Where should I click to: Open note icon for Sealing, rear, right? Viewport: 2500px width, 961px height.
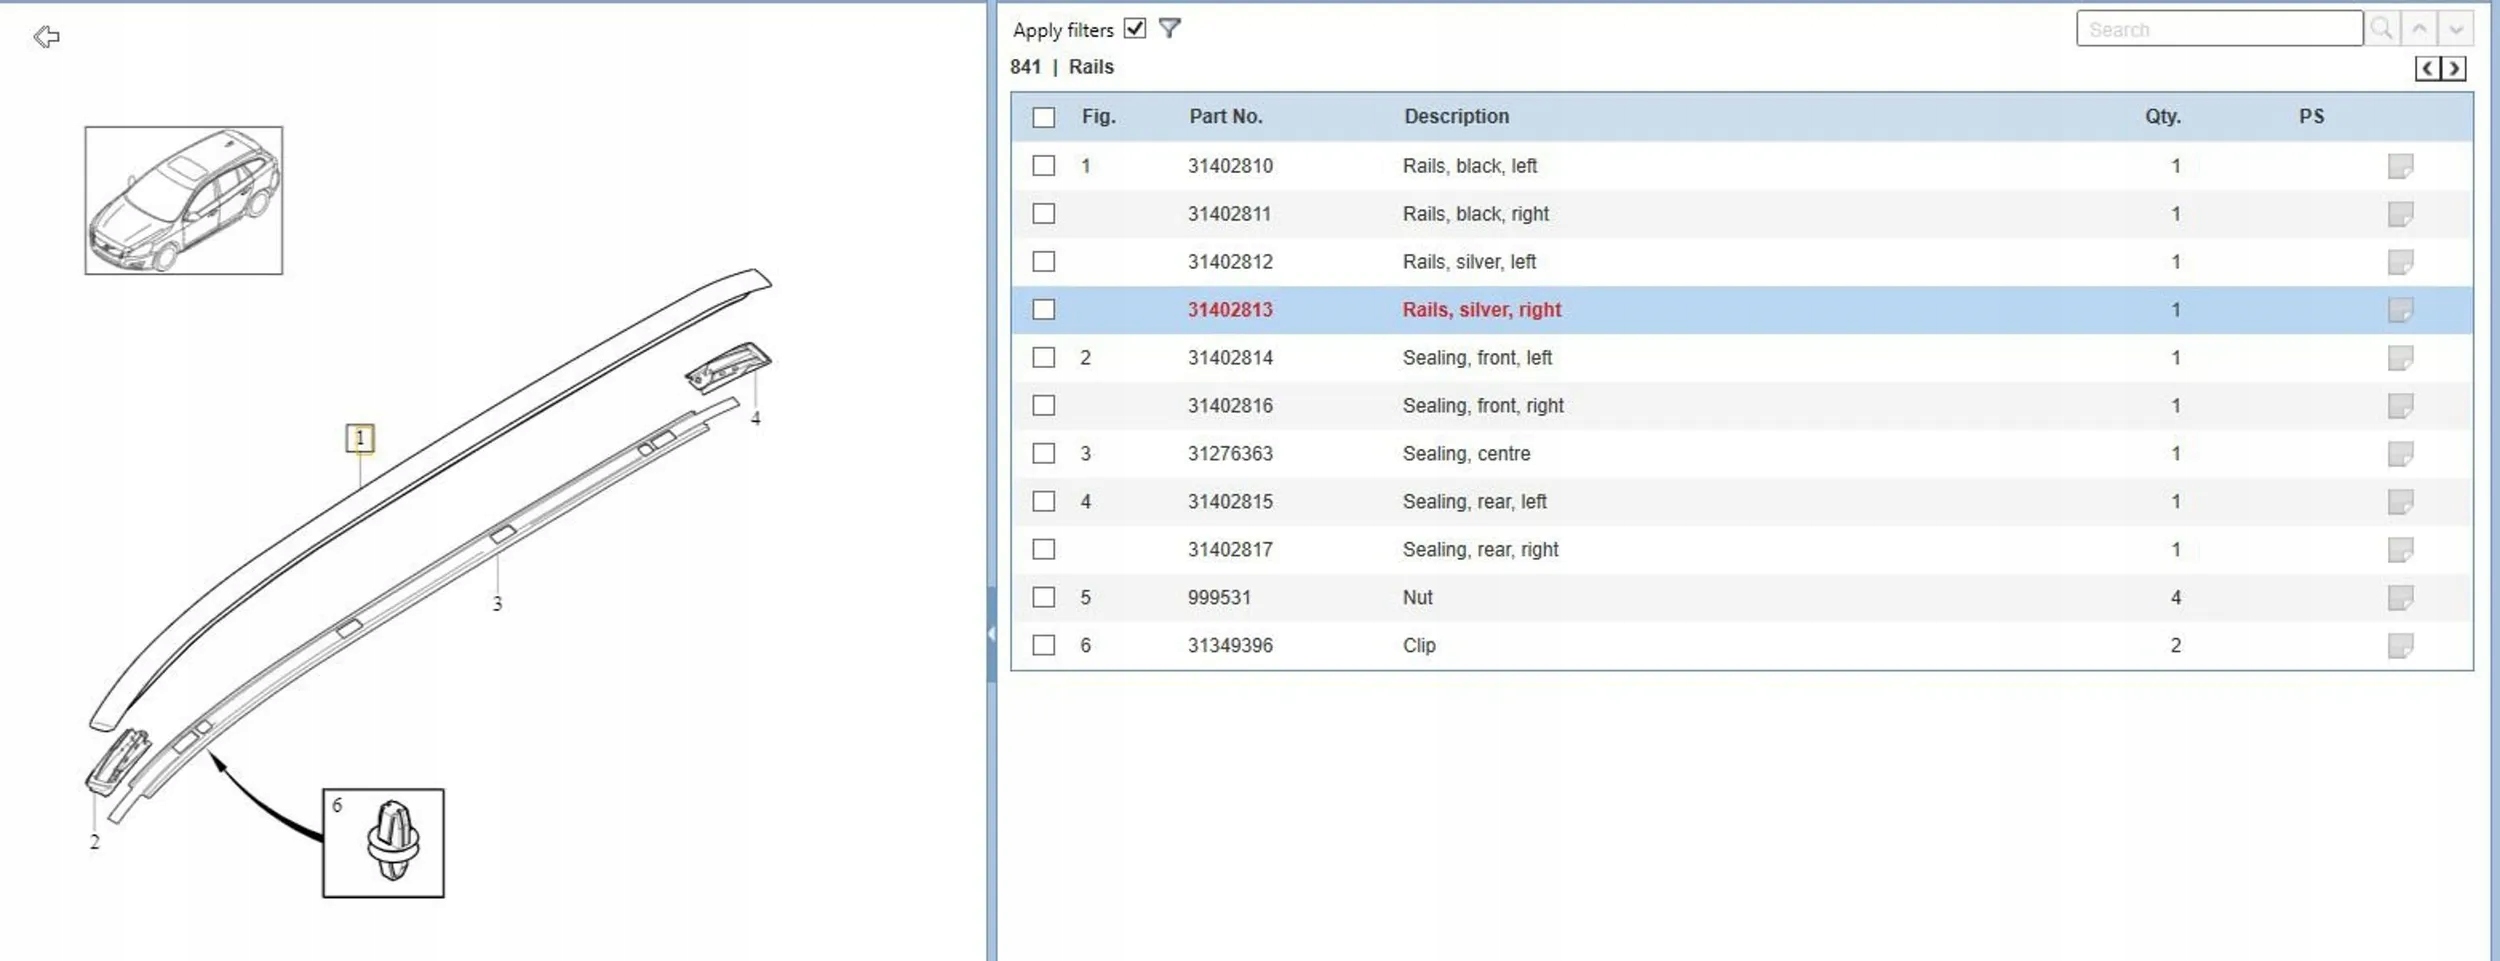click(2400, 550)
